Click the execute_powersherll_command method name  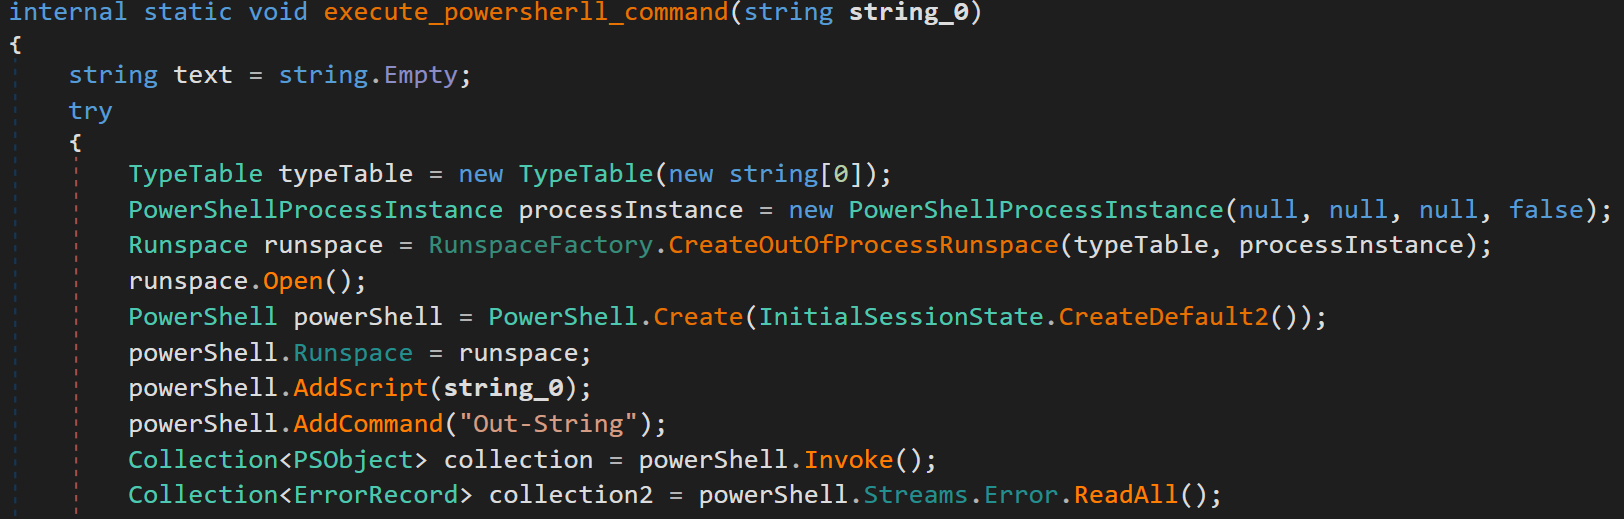click(526, 13)
